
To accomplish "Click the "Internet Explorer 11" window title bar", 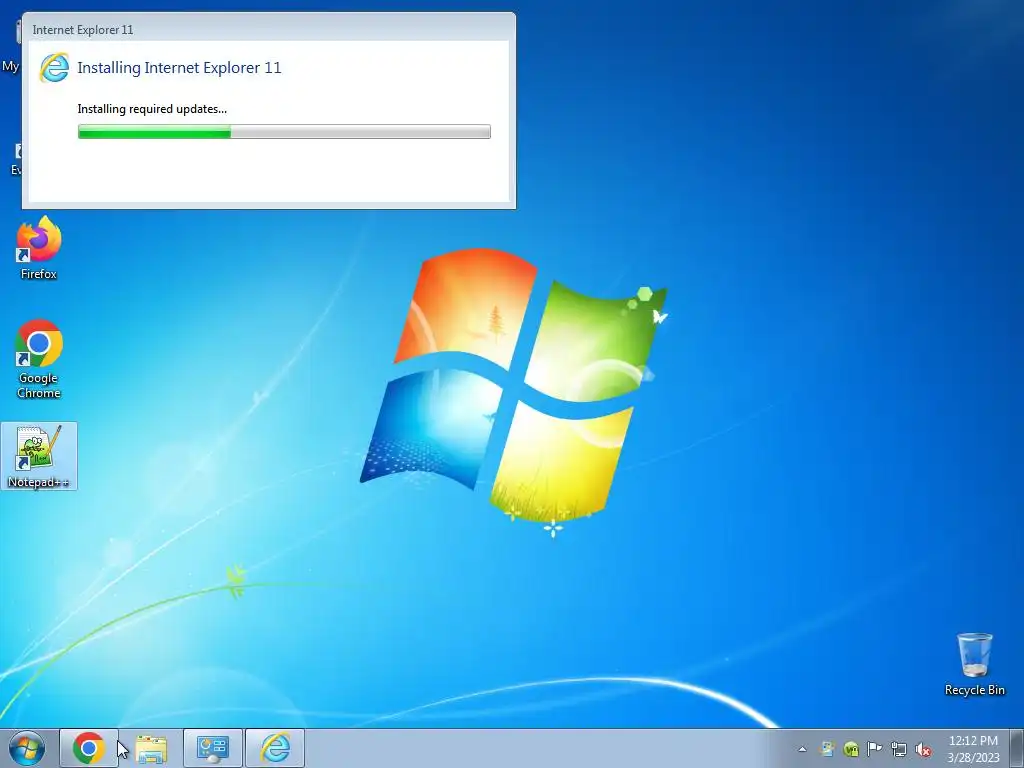I will [268, 29].
